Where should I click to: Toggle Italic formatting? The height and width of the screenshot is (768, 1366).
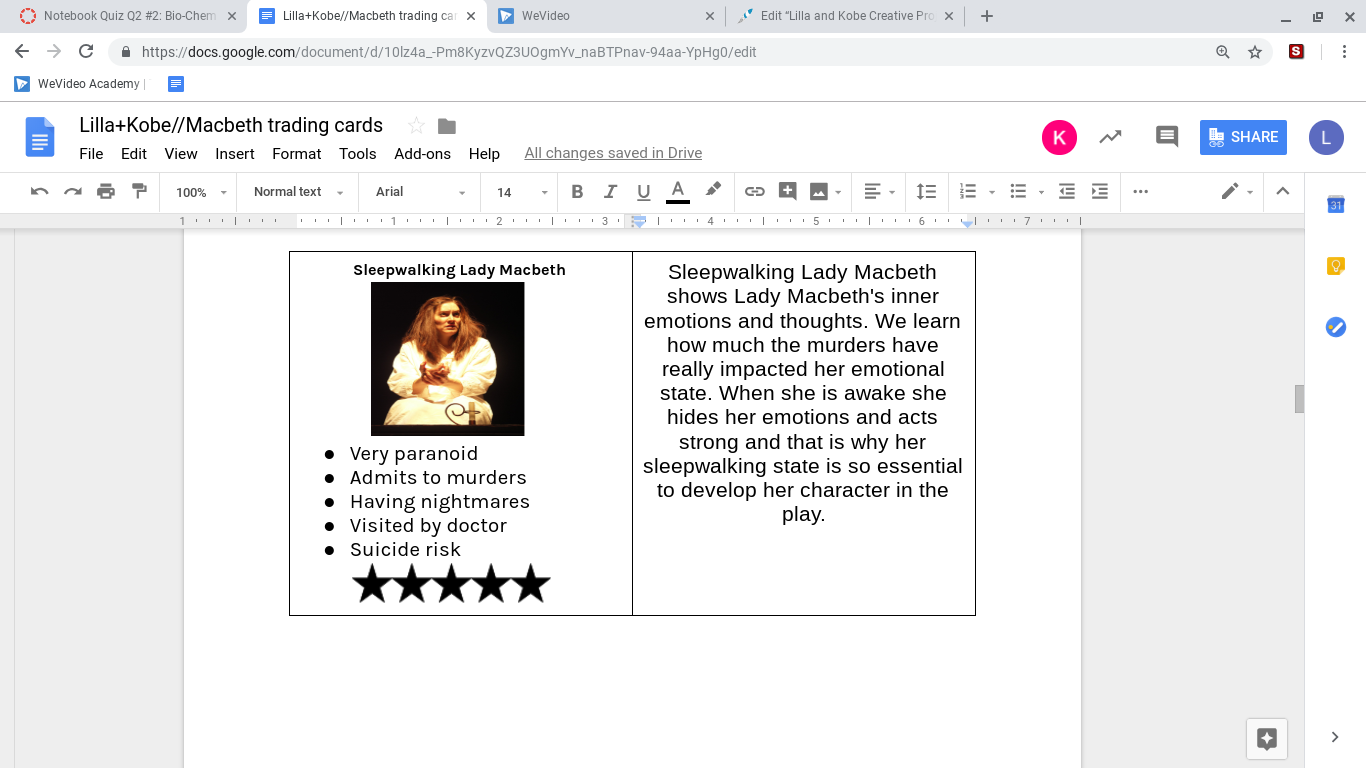coord(610,192)
